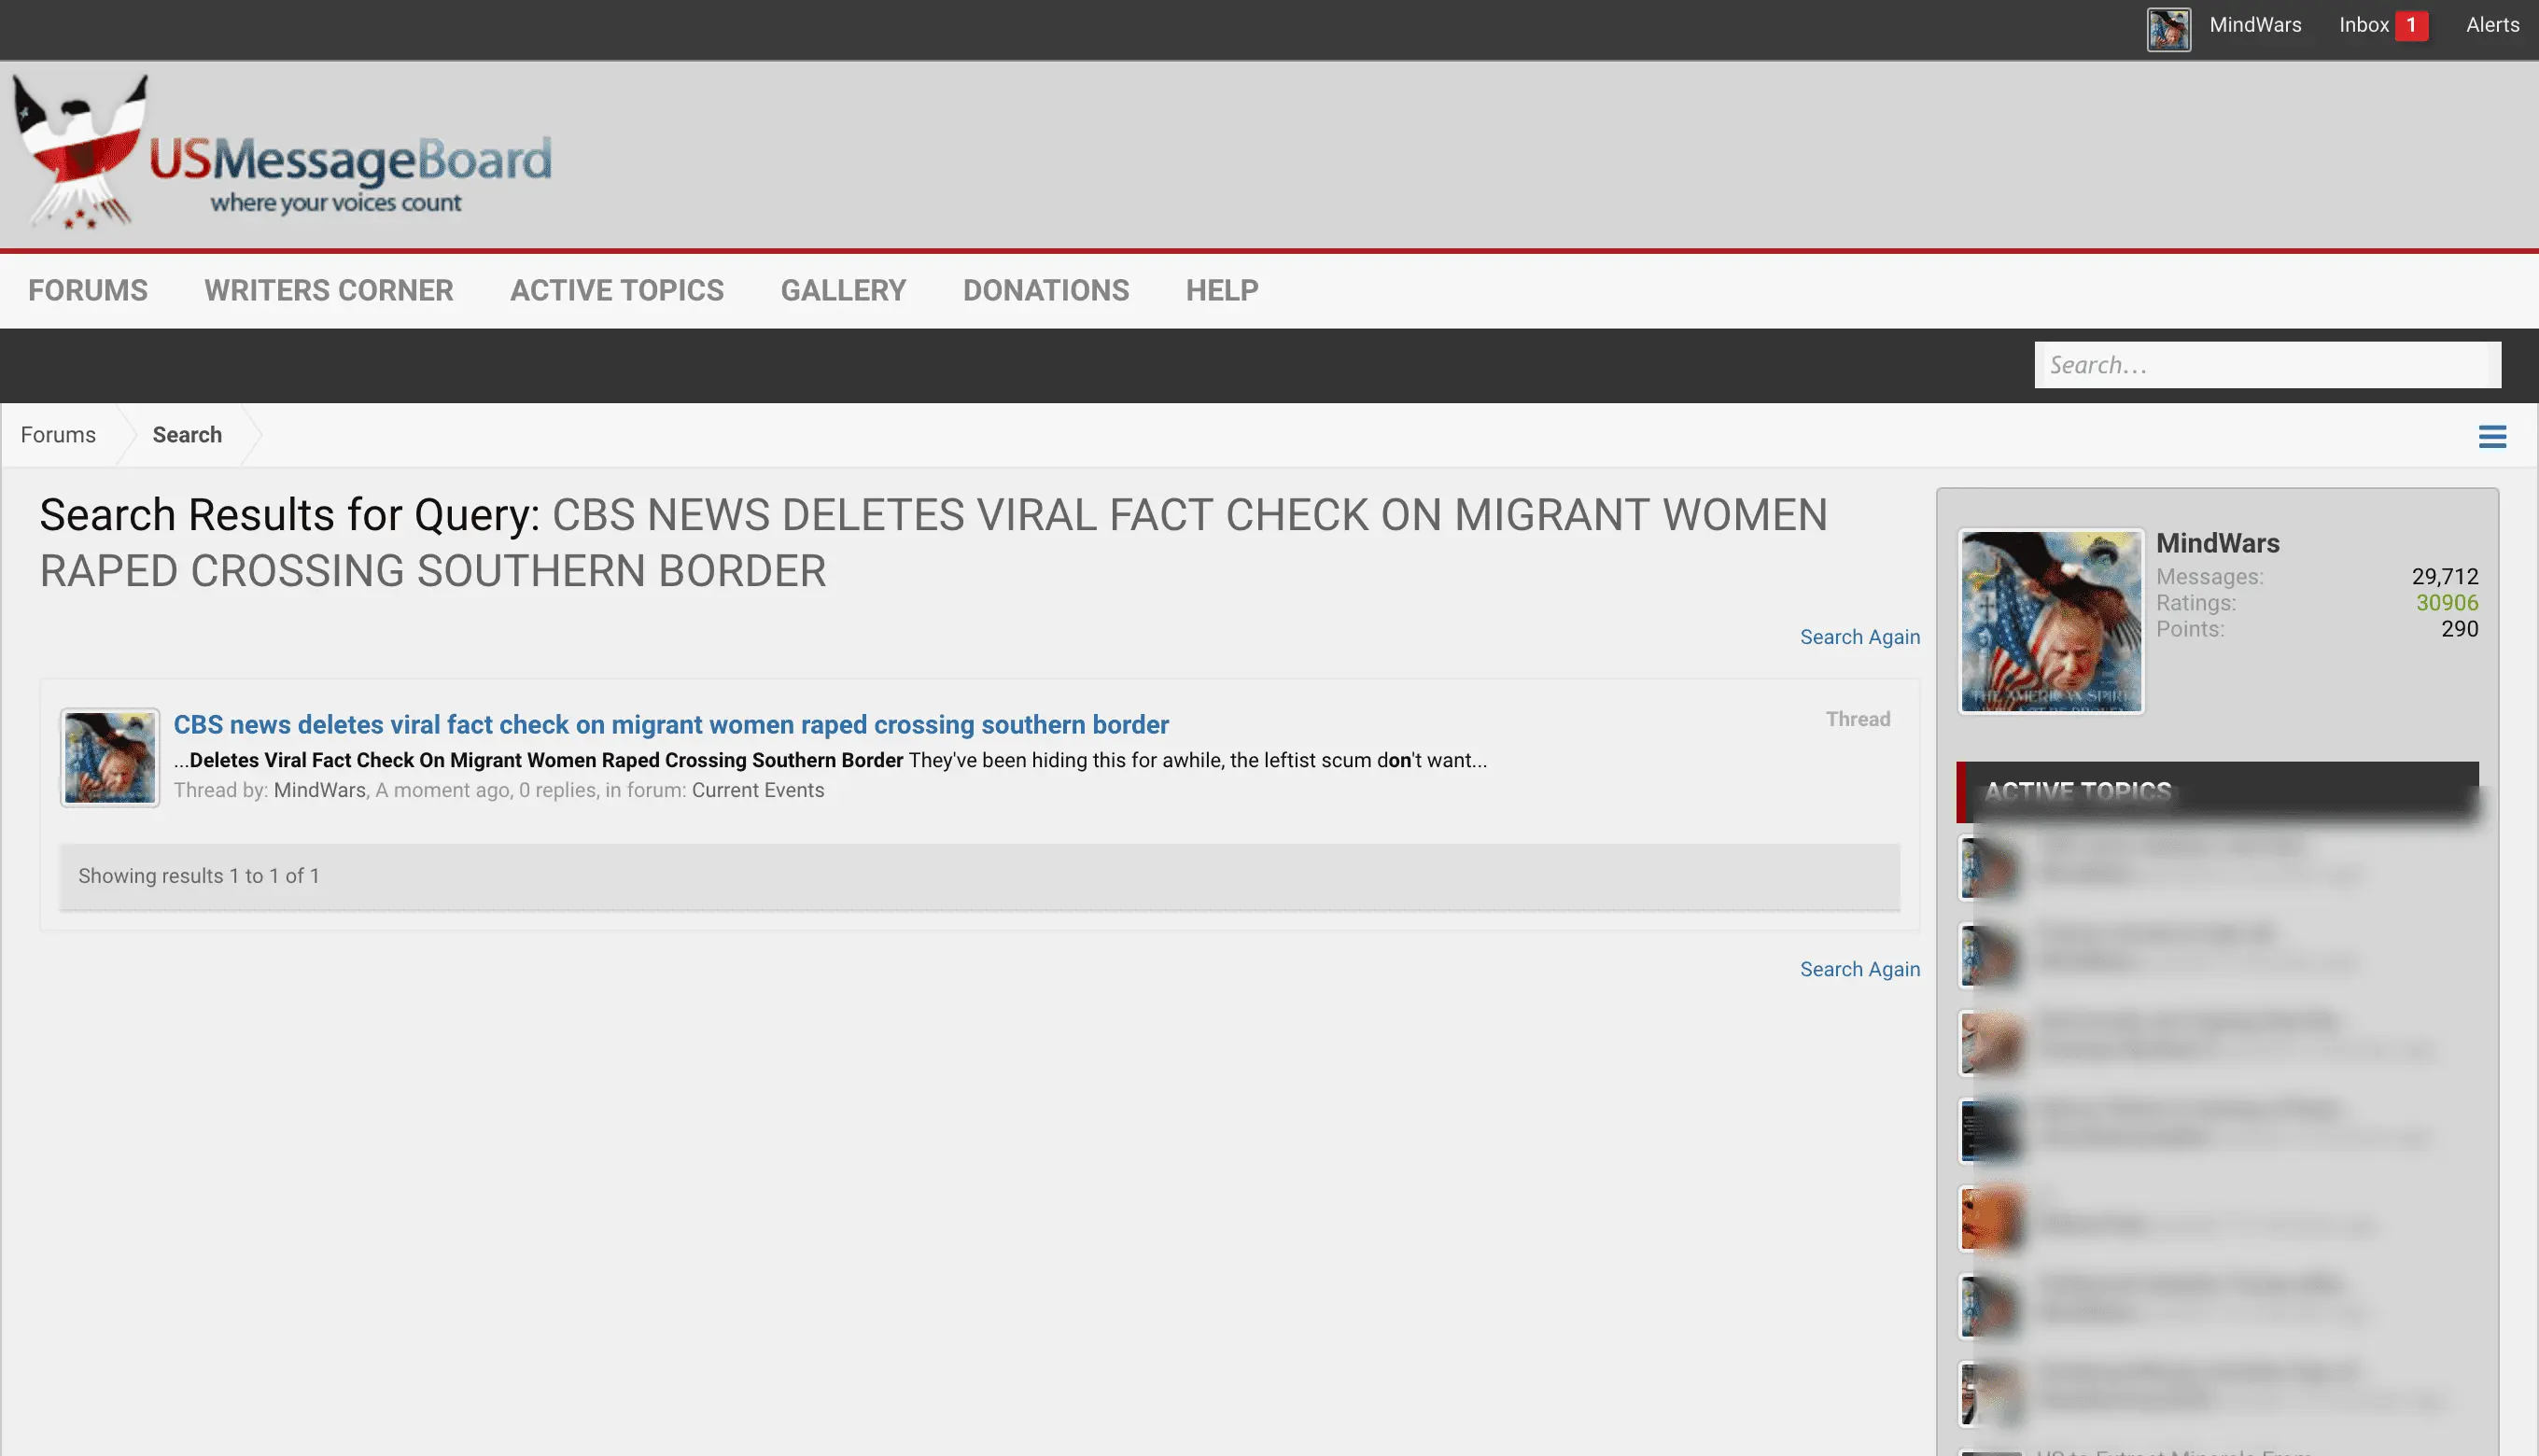
Task: Click upper Search Again link
Action: coord(1859,637)
